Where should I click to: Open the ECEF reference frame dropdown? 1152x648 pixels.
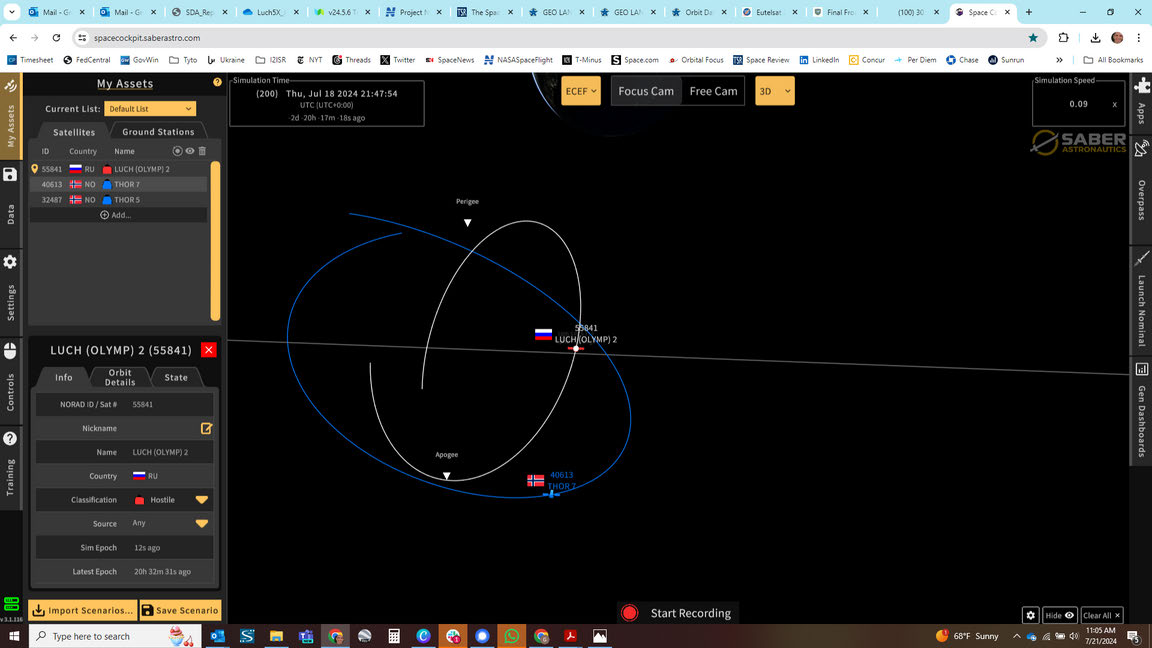580,91
